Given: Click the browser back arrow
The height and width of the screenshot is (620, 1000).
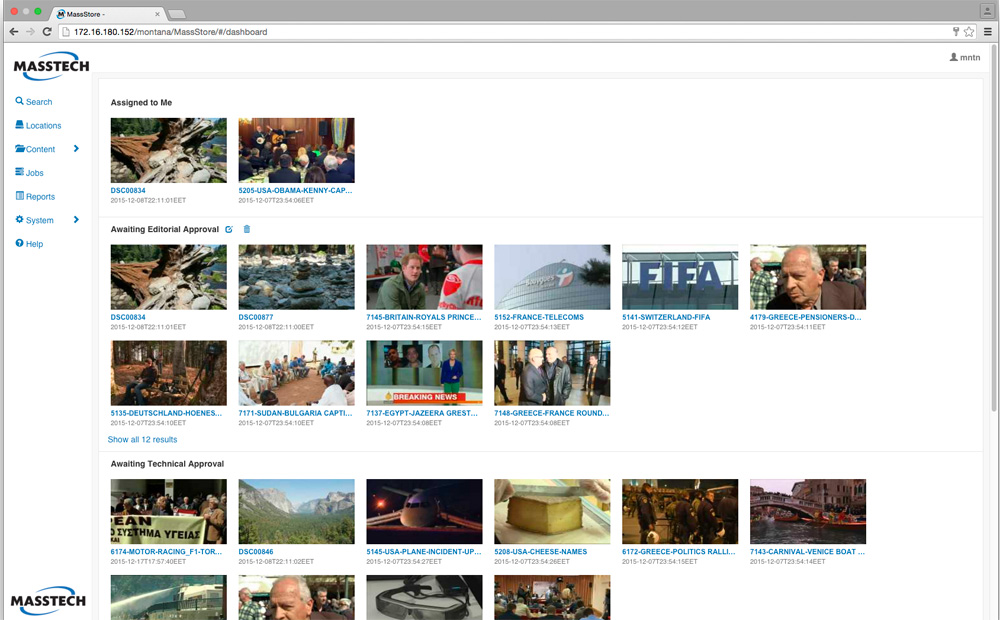Looking at the screenshot, I should pos(13,31).
